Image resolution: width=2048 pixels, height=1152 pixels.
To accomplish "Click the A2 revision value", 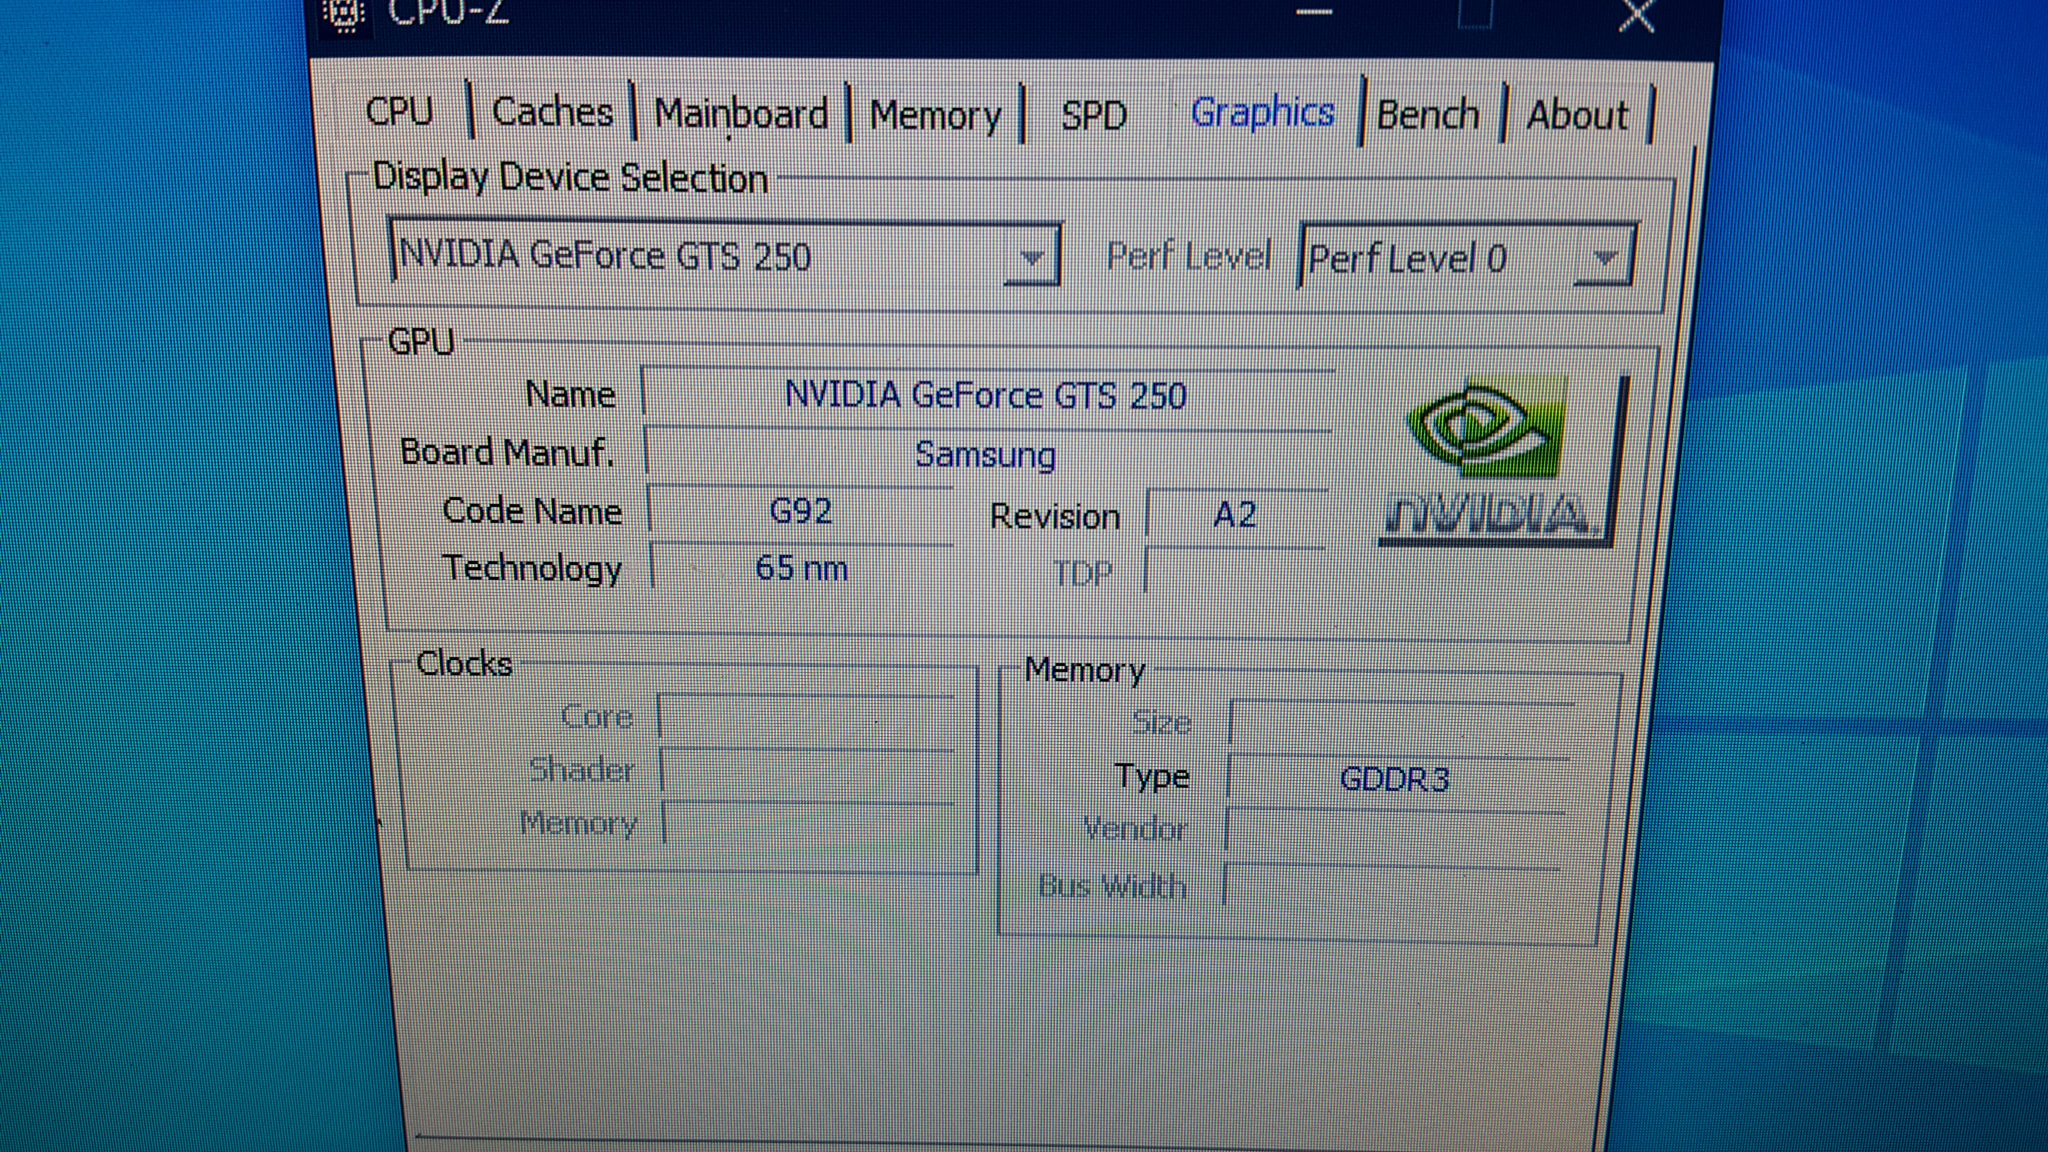I will 1236,515.
